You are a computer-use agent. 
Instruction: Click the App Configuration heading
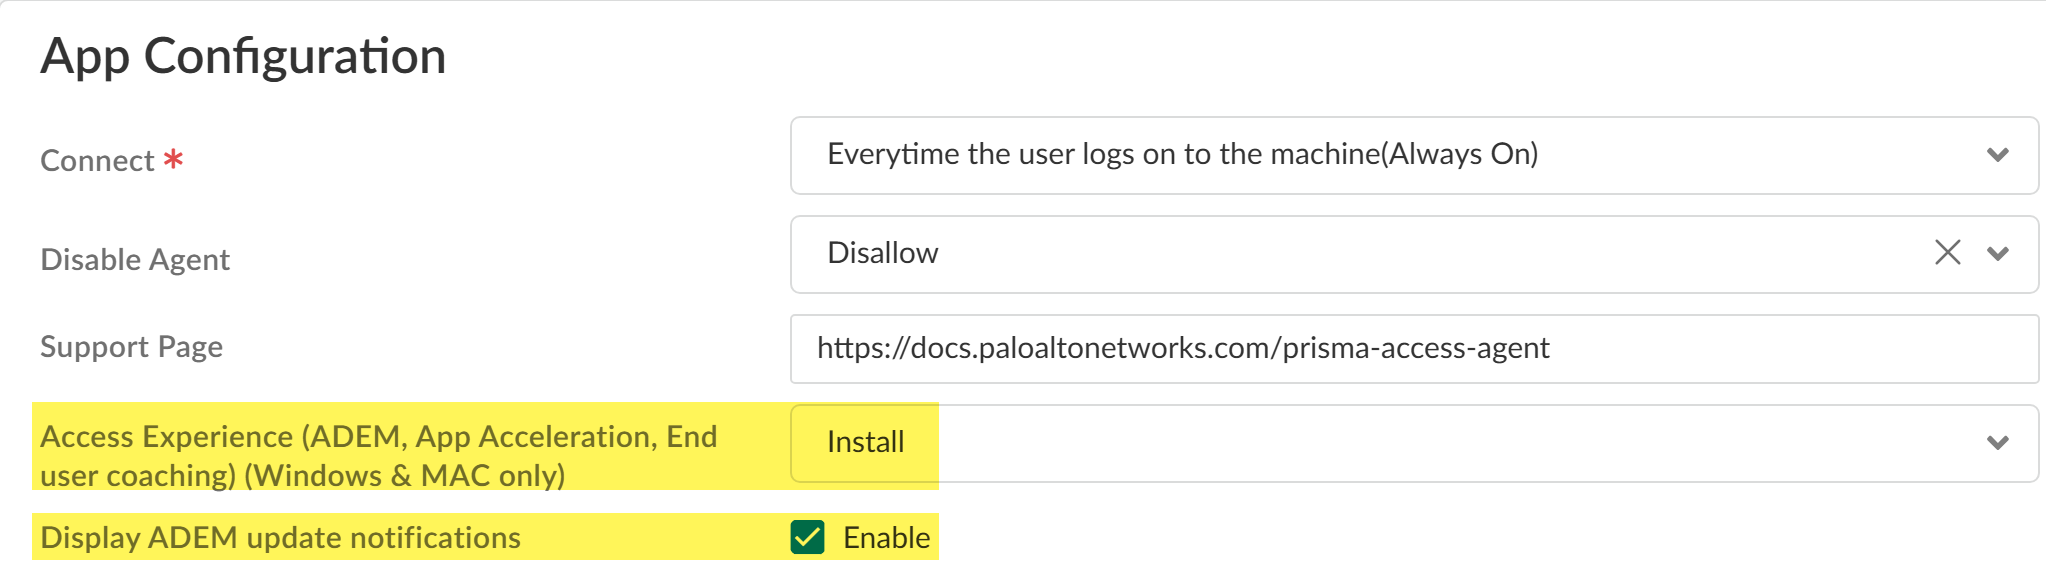tap(243, 56)
